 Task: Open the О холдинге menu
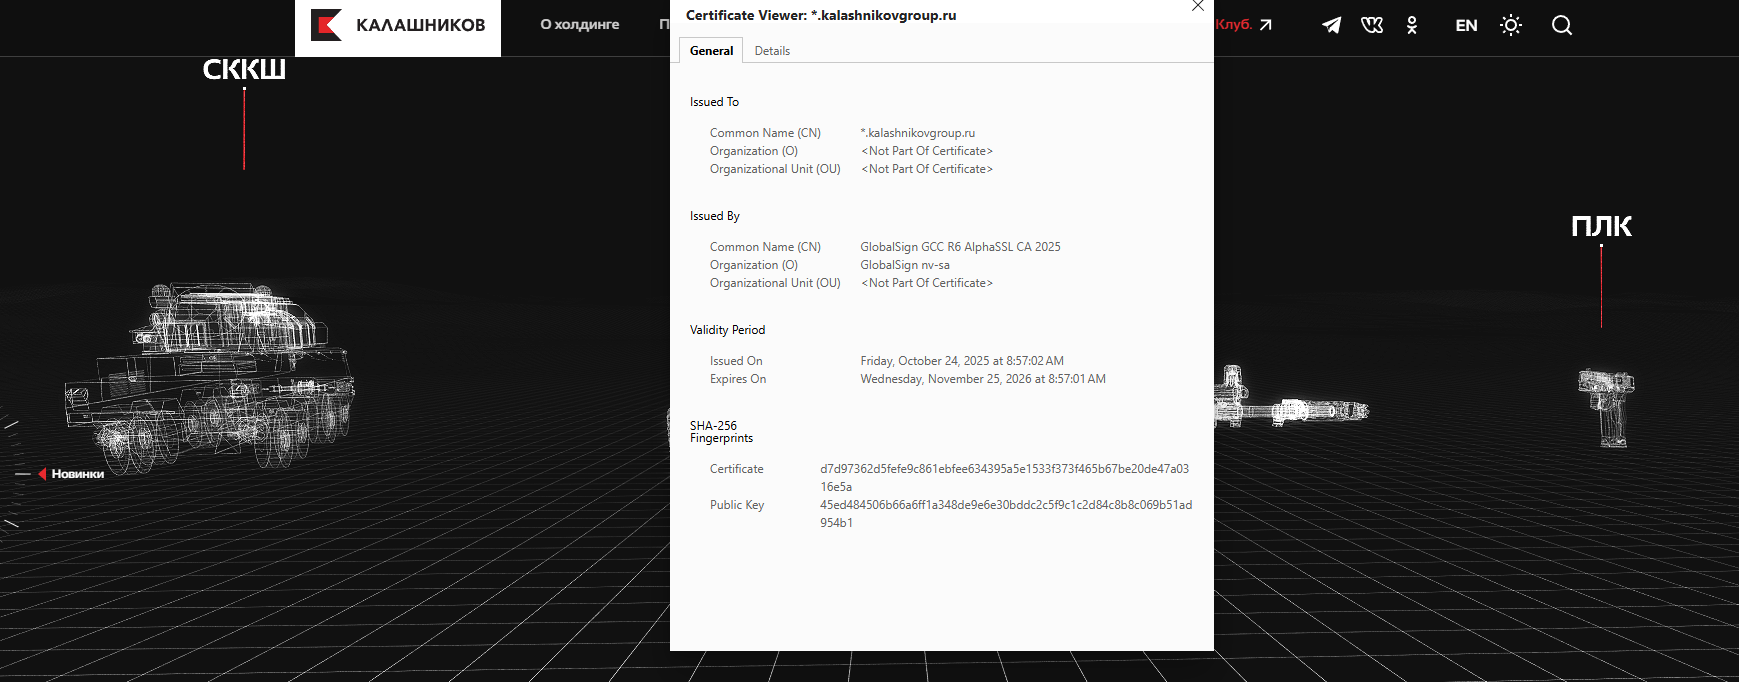click(x=580, y=24)
